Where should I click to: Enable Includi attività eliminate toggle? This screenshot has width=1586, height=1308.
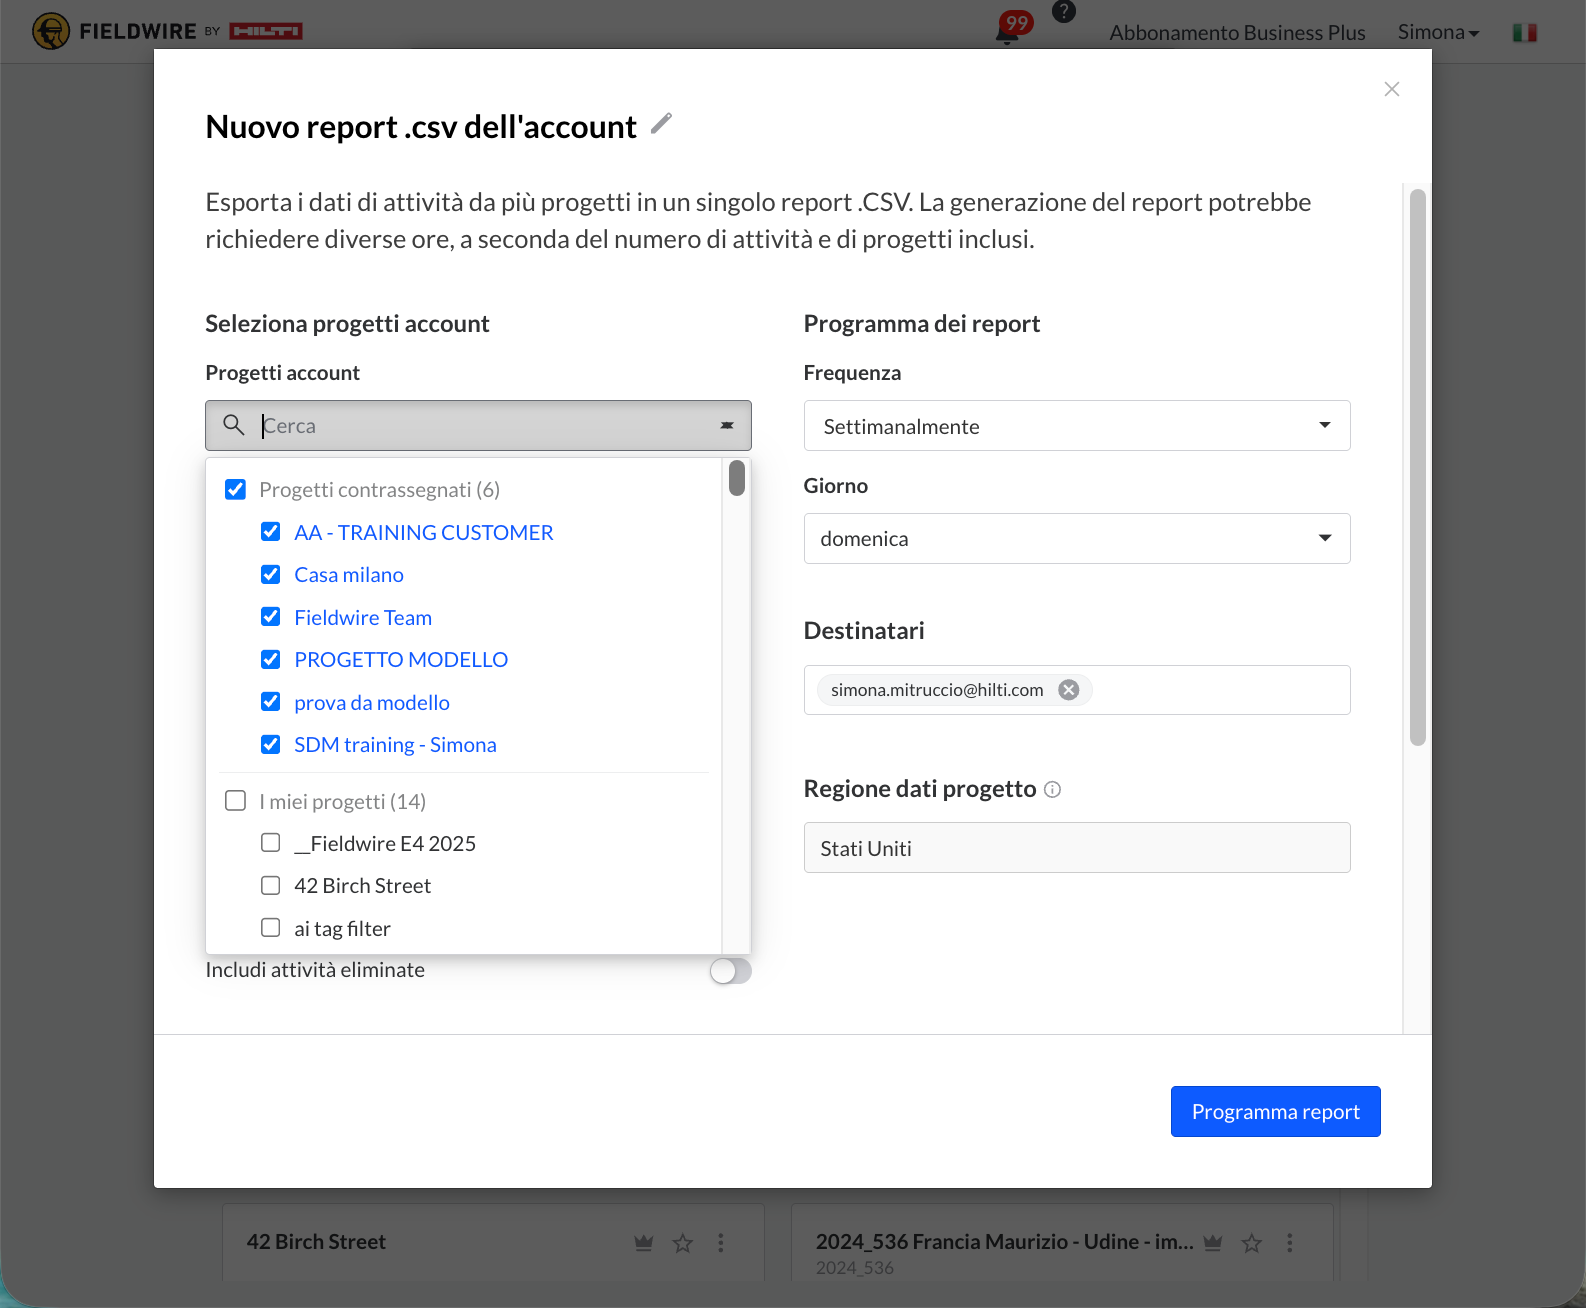click(730, 971)
